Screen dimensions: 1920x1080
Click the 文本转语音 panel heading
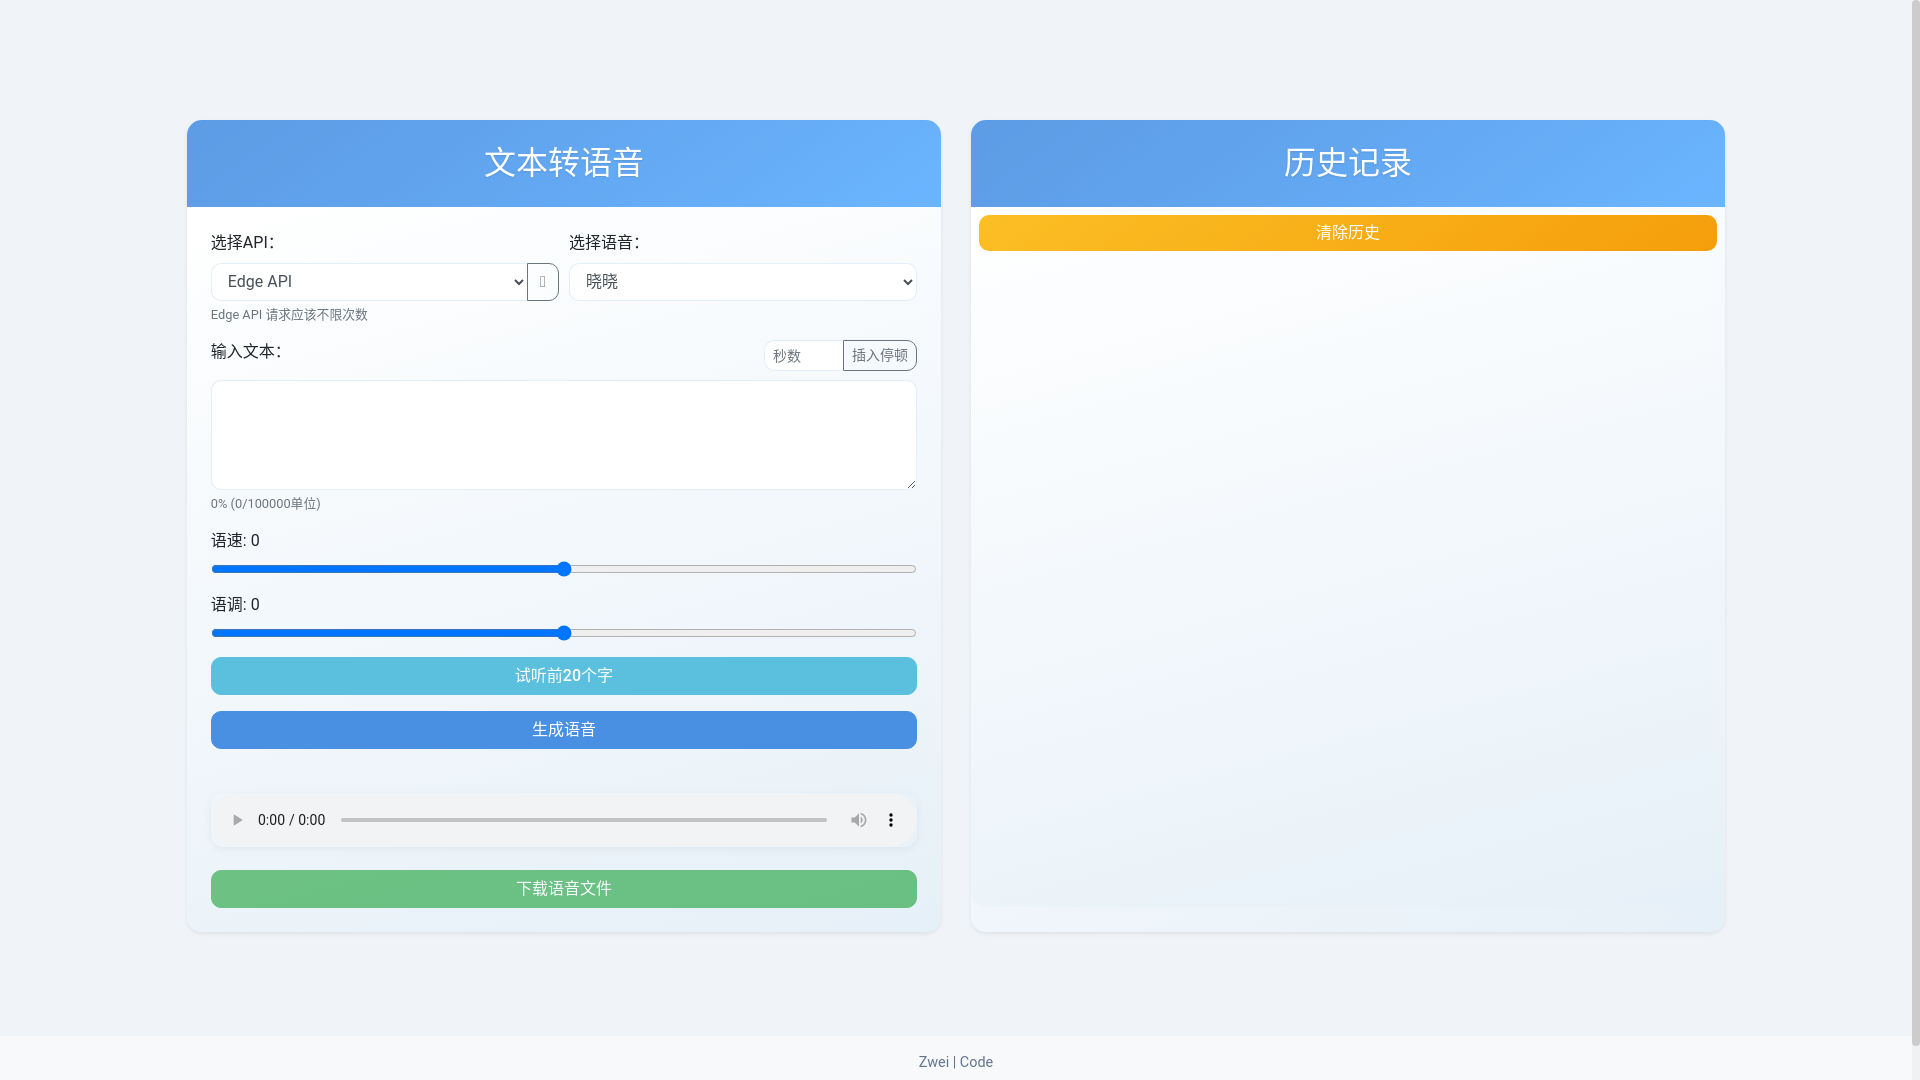(564, 163)
